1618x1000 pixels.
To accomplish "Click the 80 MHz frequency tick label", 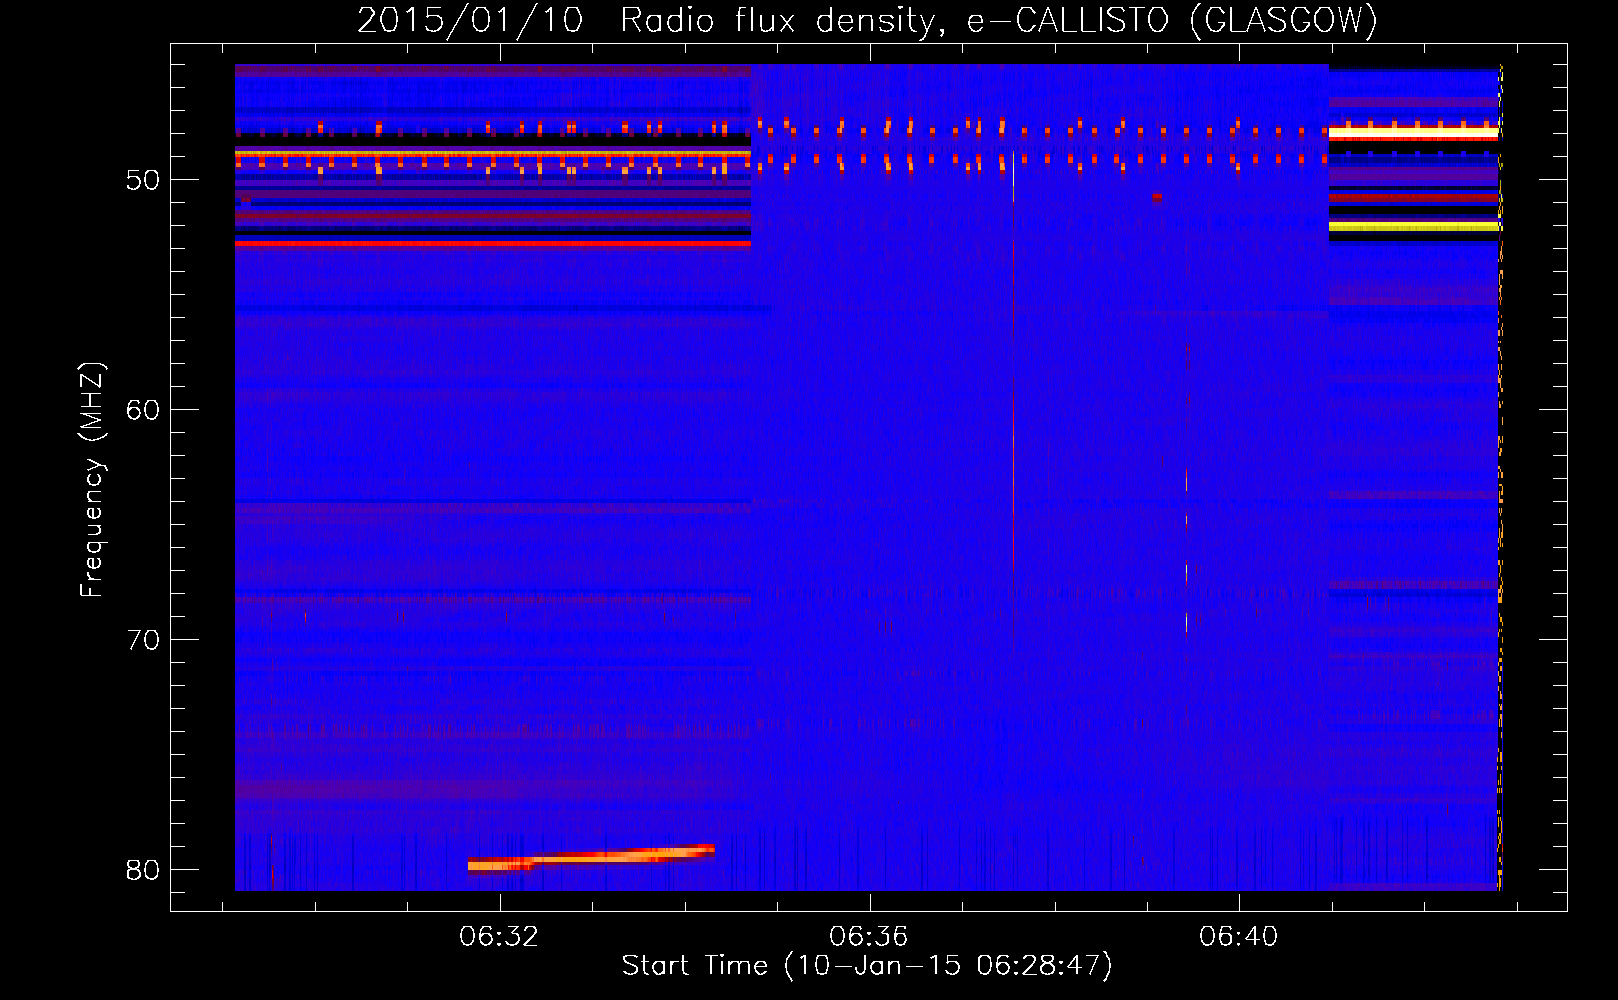I will click(143, 870).
